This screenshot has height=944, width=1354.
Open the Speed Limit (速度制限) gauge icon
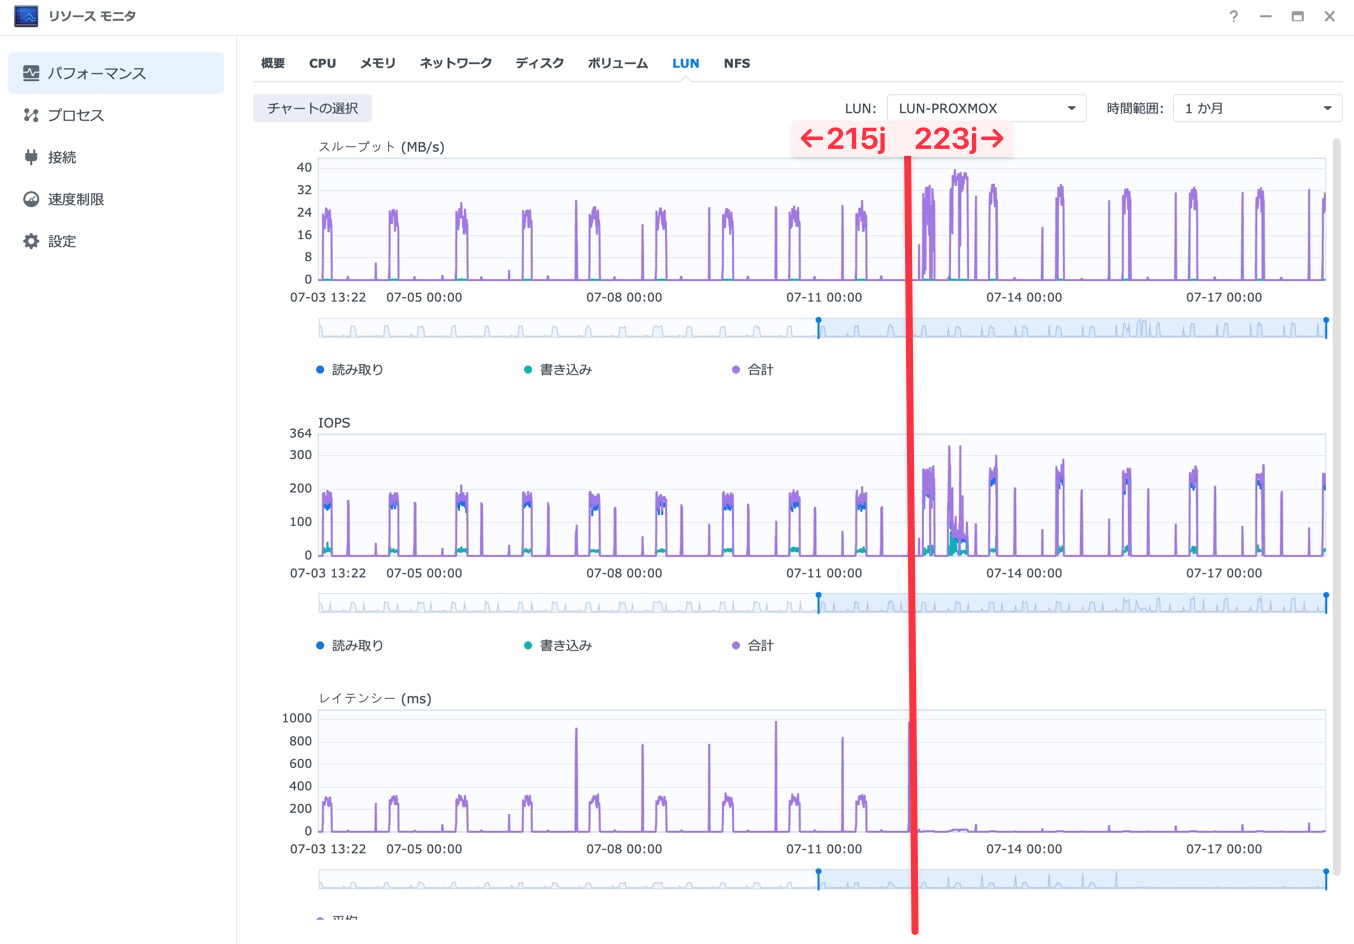31,199
